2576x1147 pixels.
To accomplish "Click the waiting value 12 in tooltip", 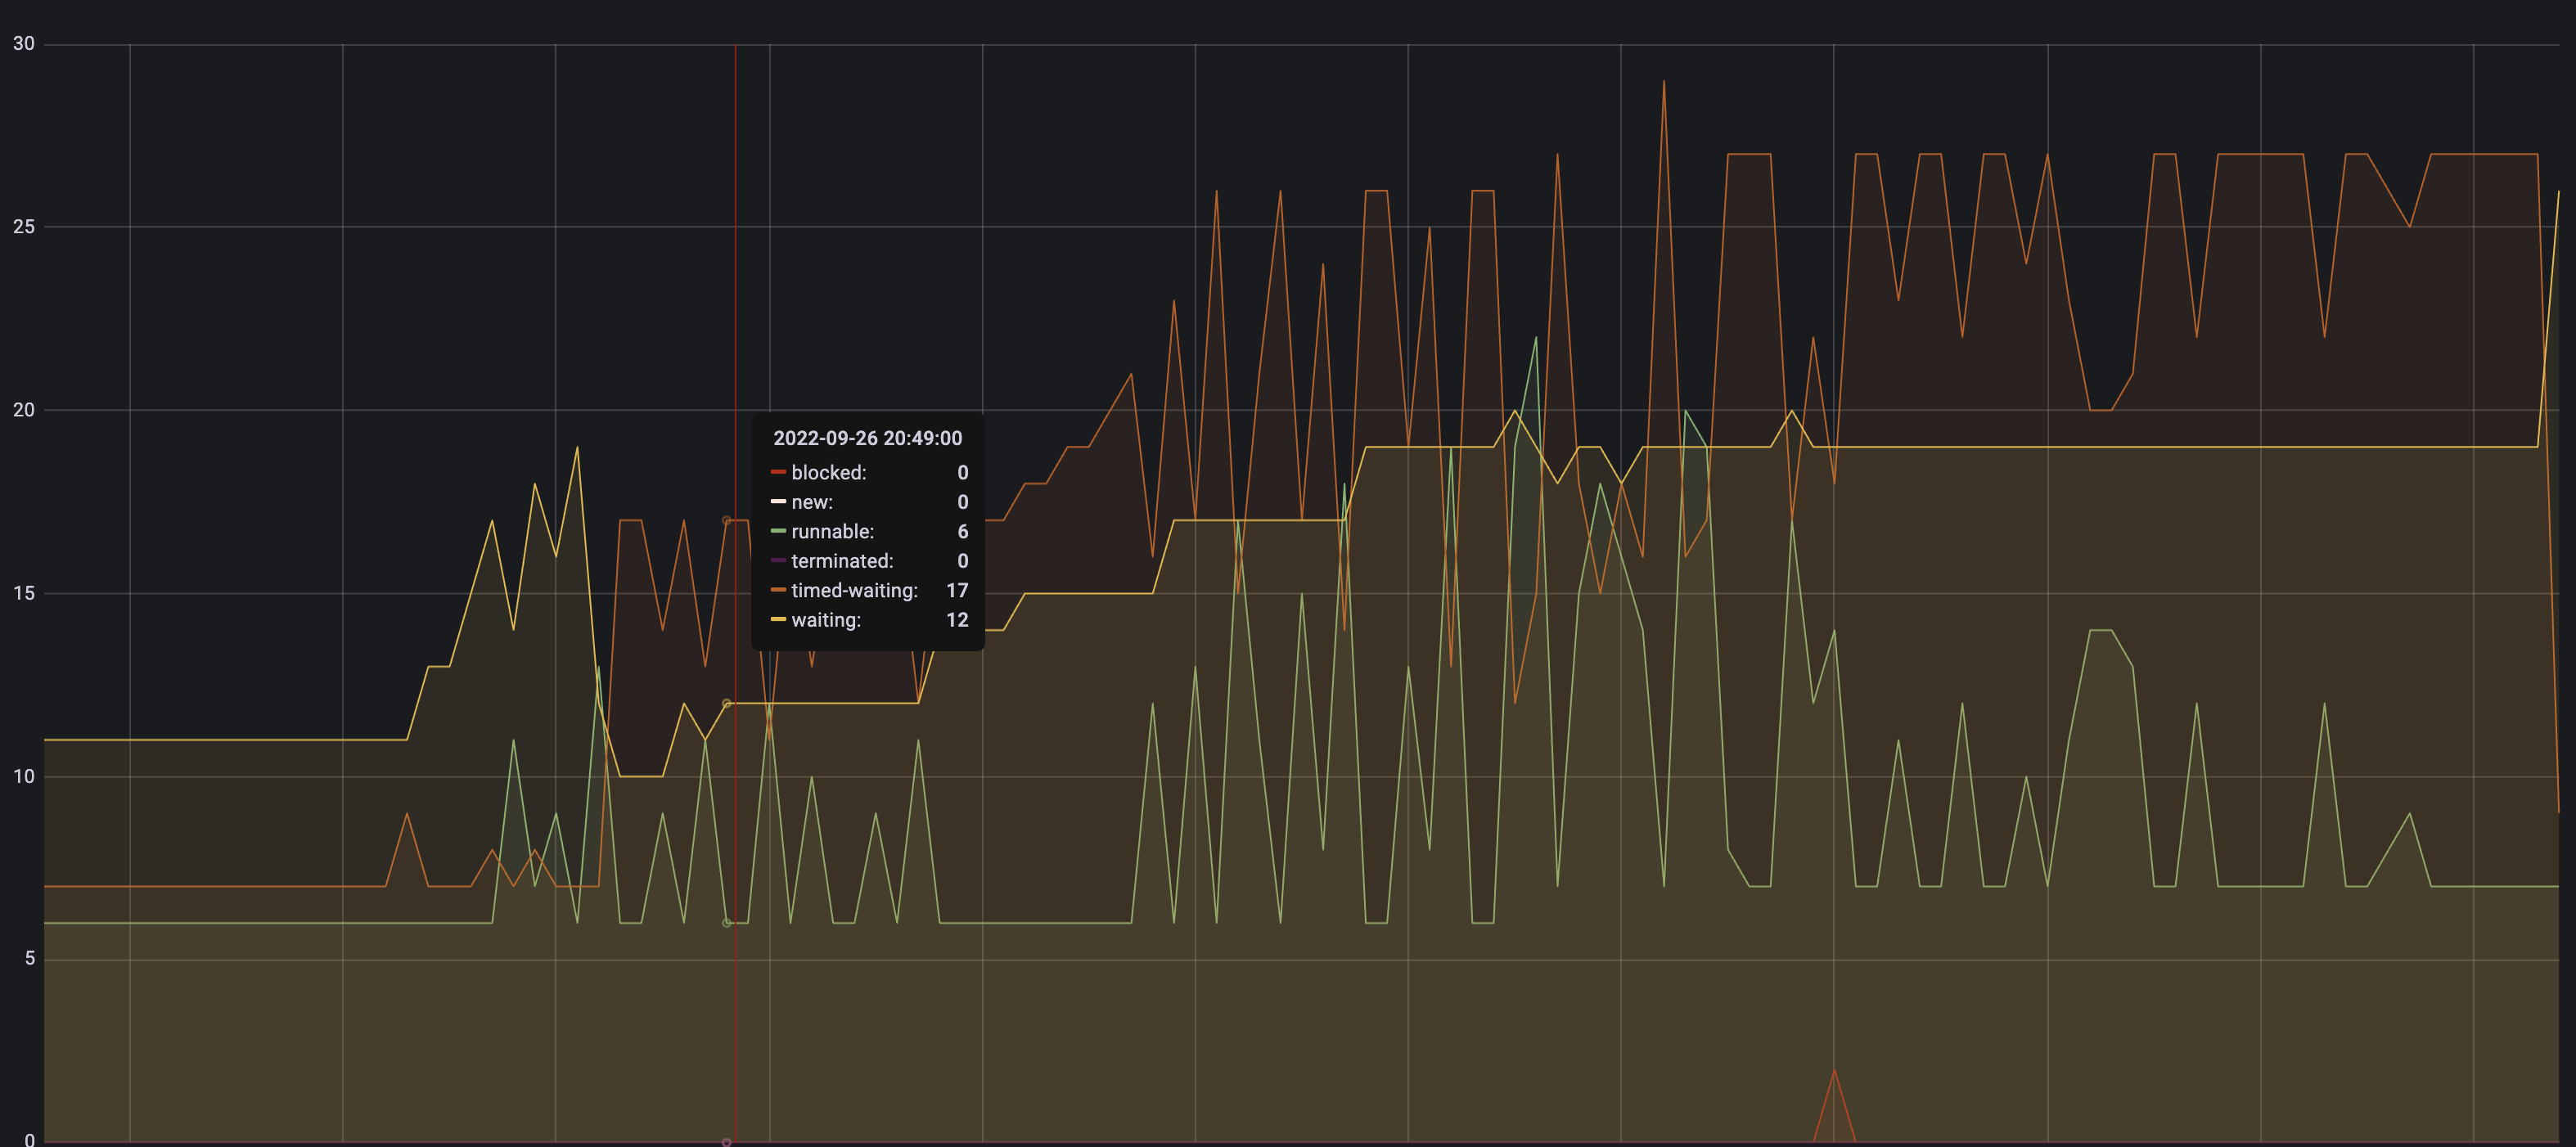I will [957, 619].
